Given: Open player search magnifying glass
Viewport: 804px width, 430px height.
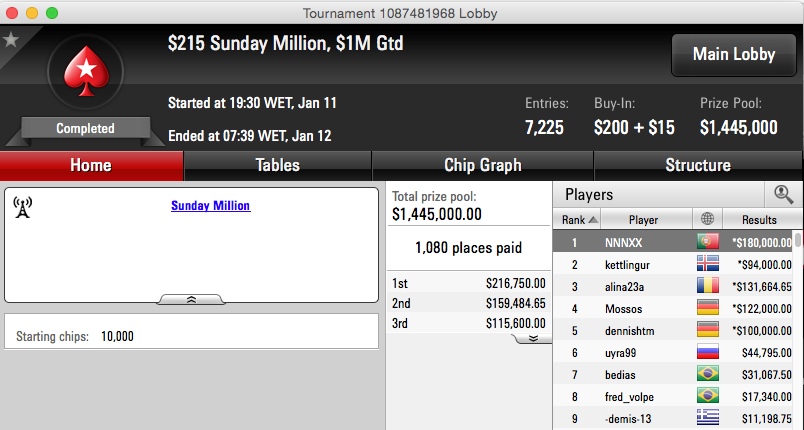Looking at the screenshot, I should pos(783,195).
